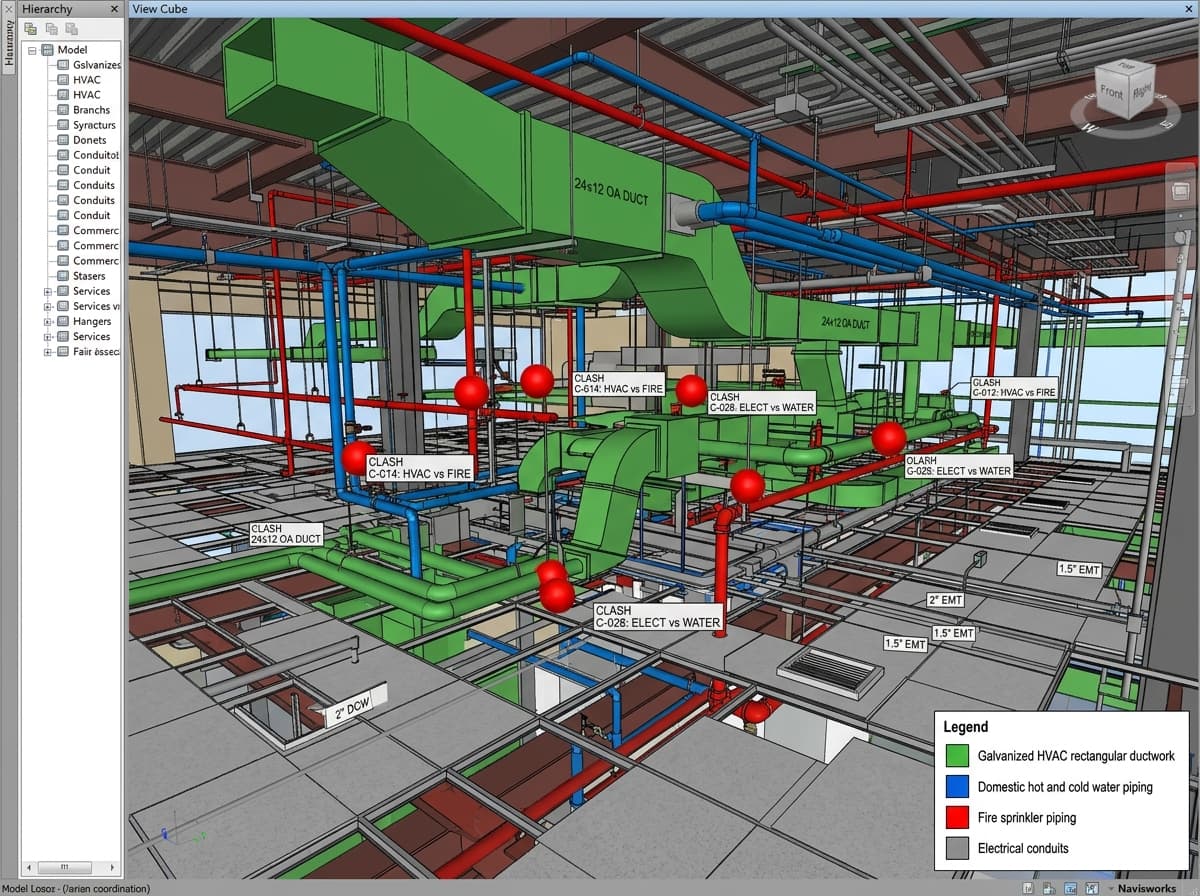Click the hierarchy horizontal scrollbar thumb
1200x896 pixels.
tap(64, 867)
